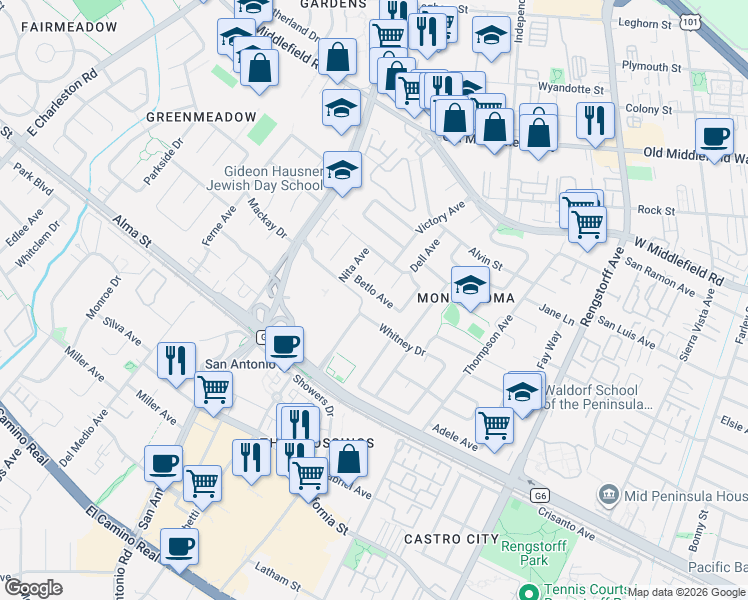Select the grocery cart marker near Miller Ave
Image resolution: width=748 pixels, height=600 pixels.
pyautogui.click(x=214, y=391)
